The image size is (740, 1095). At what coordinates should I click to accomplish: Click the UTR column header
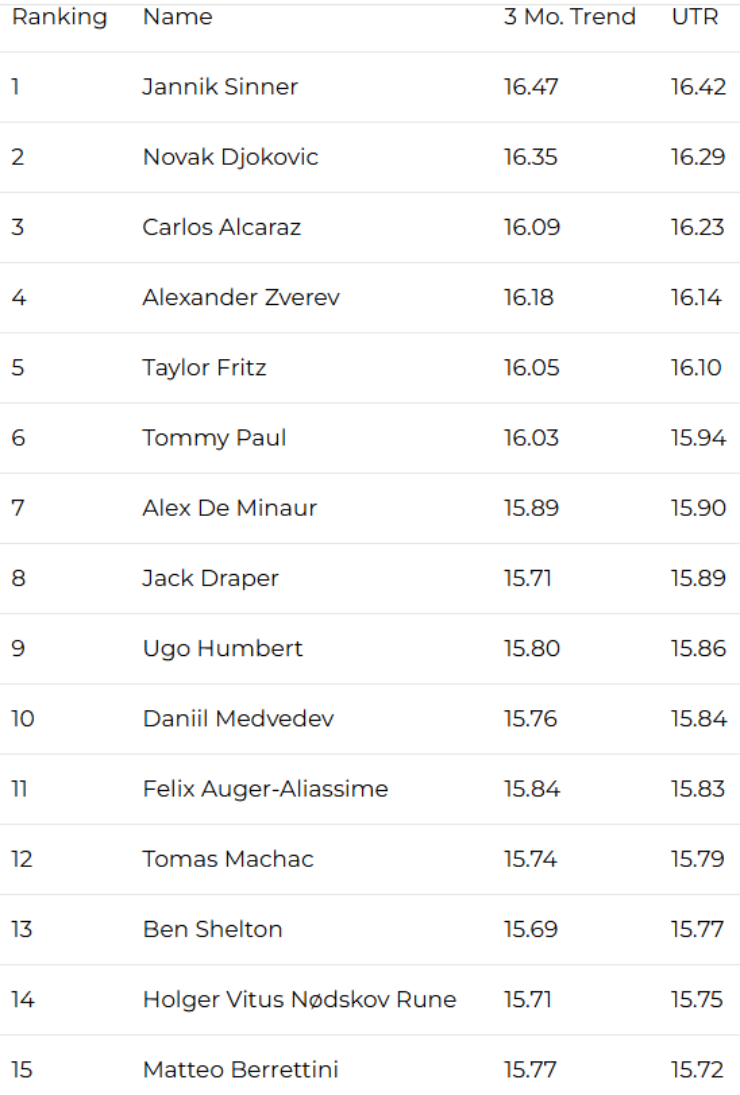click(695, 17)
